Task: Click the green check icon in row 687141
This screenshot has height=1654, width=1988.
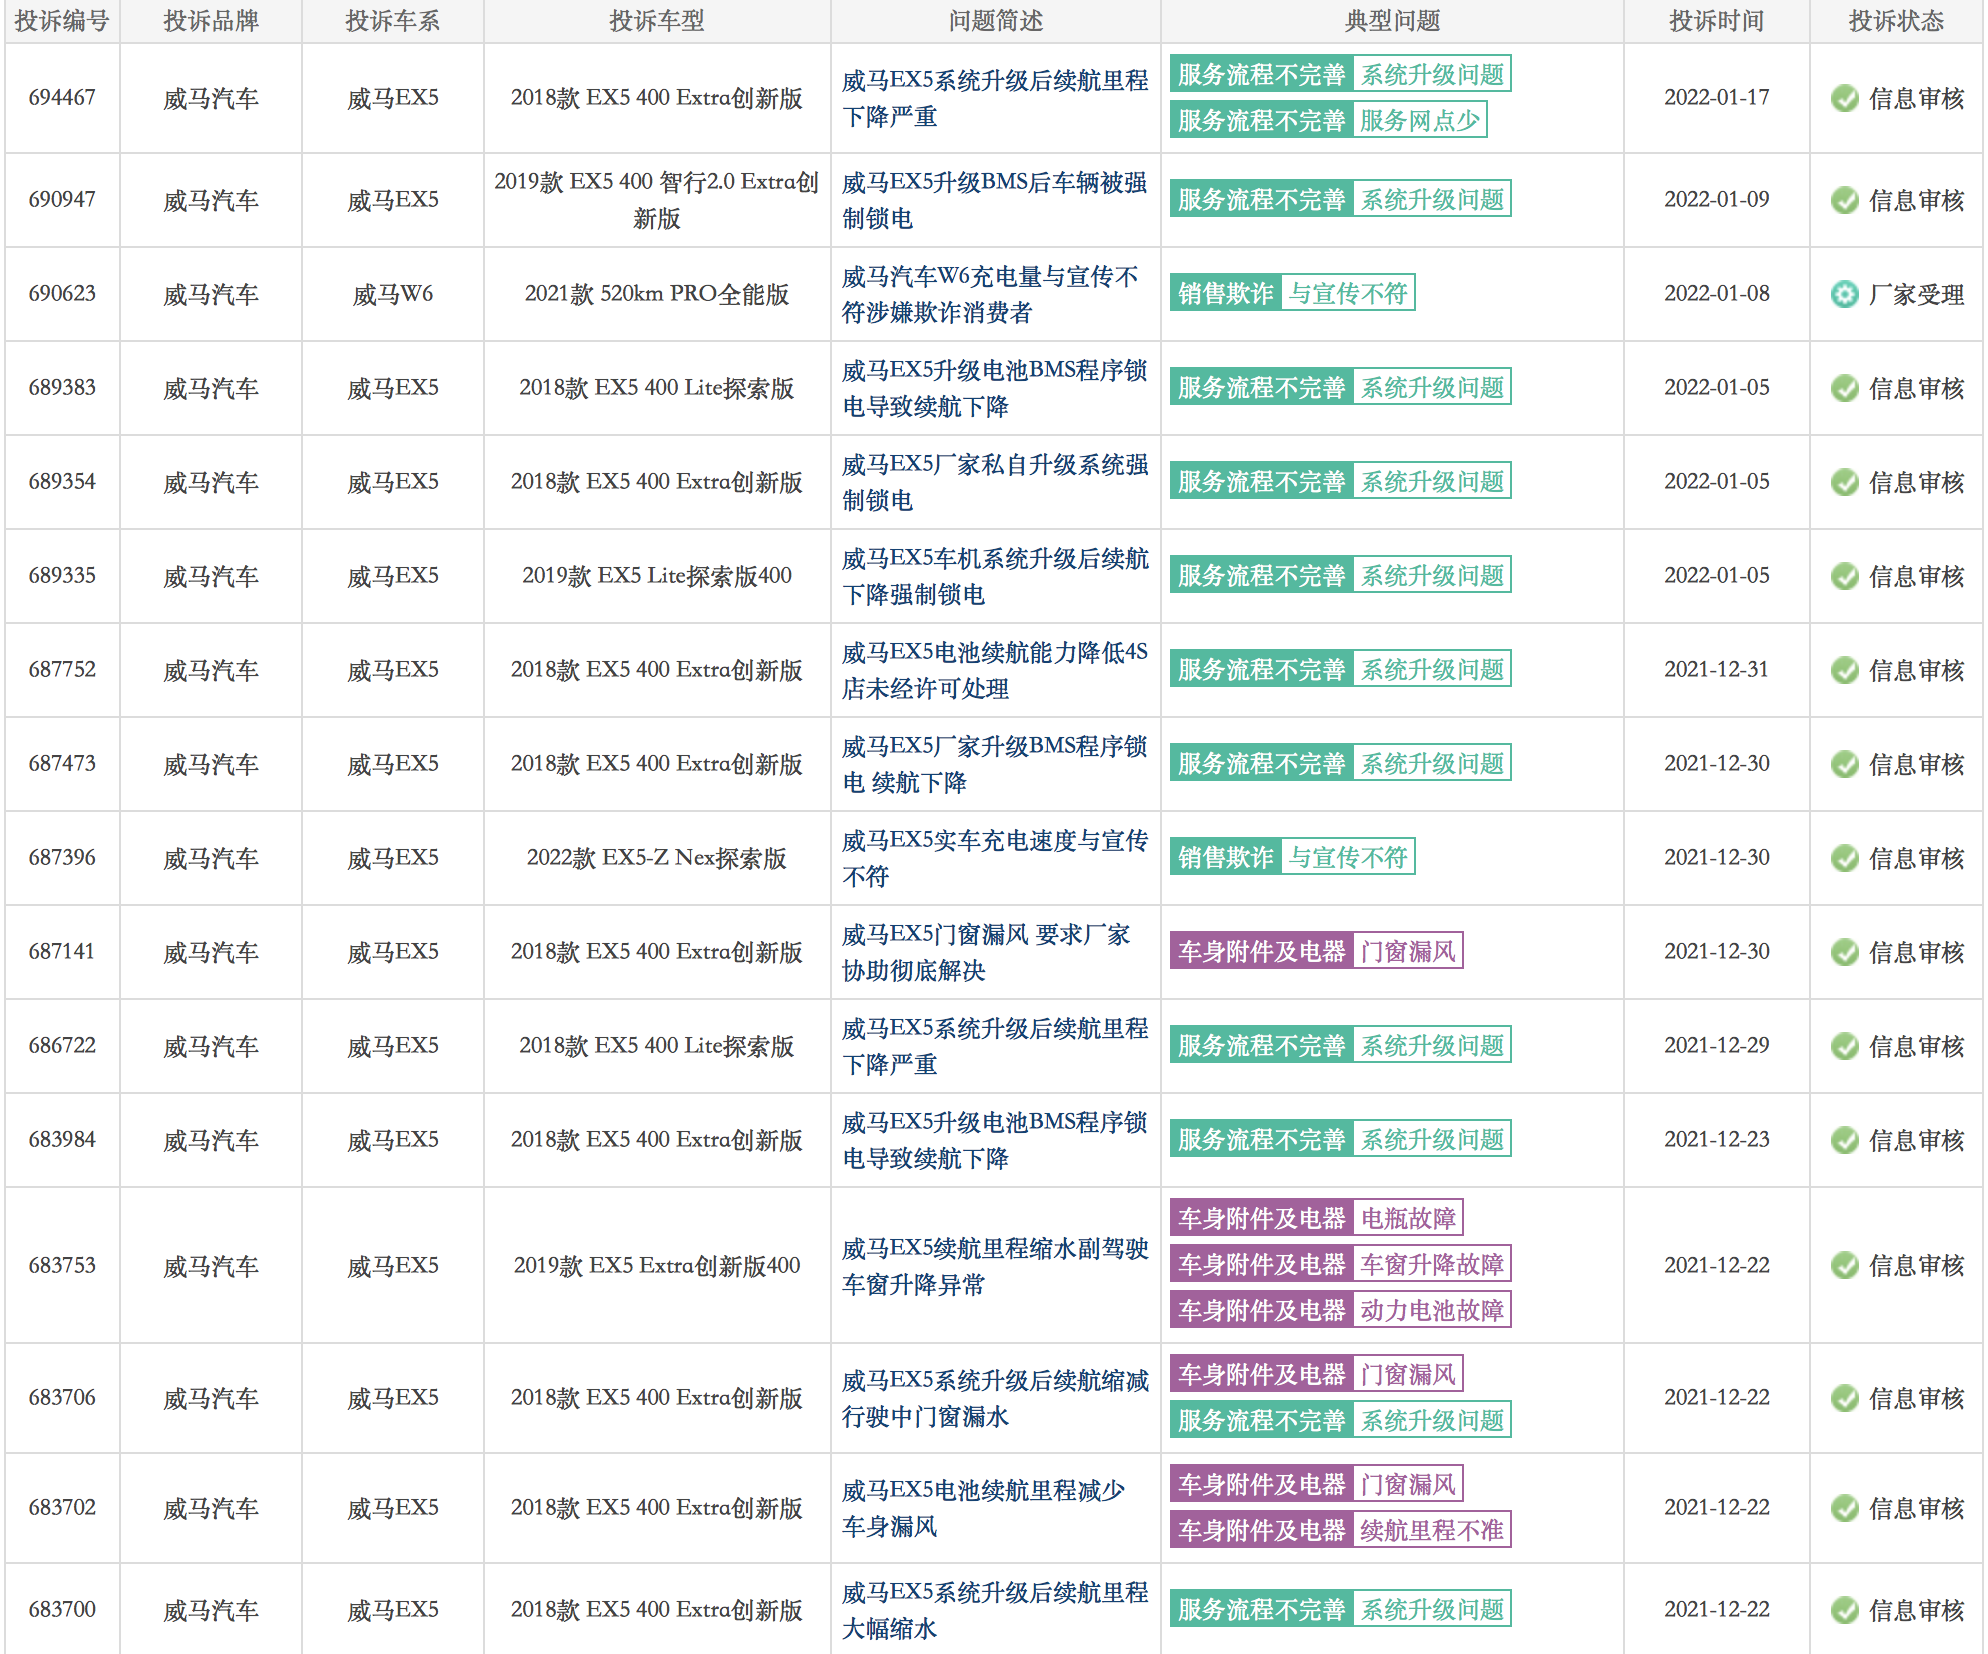Action: (1844, 952)
